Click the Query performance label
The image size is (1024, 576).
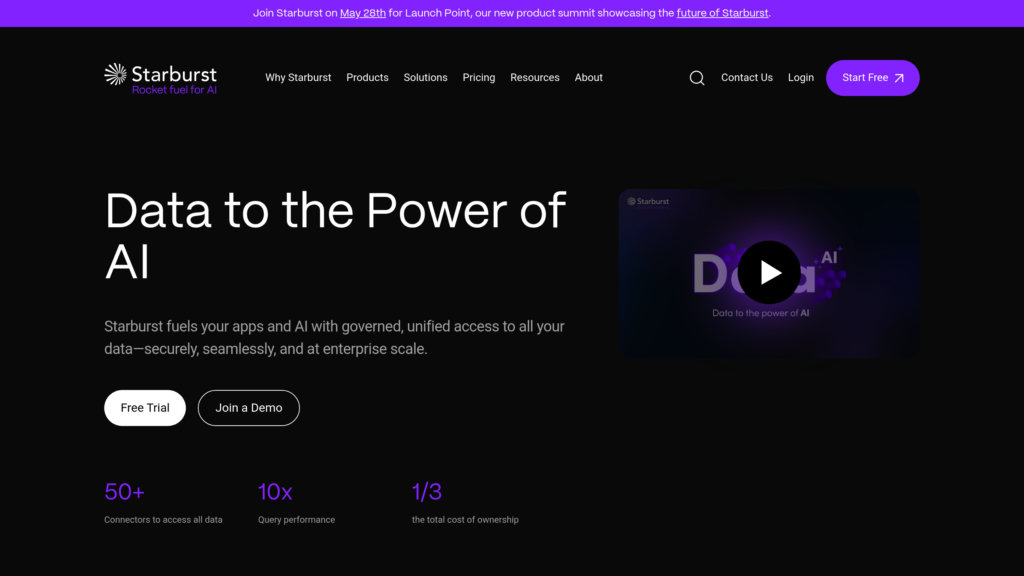(296, 520)
